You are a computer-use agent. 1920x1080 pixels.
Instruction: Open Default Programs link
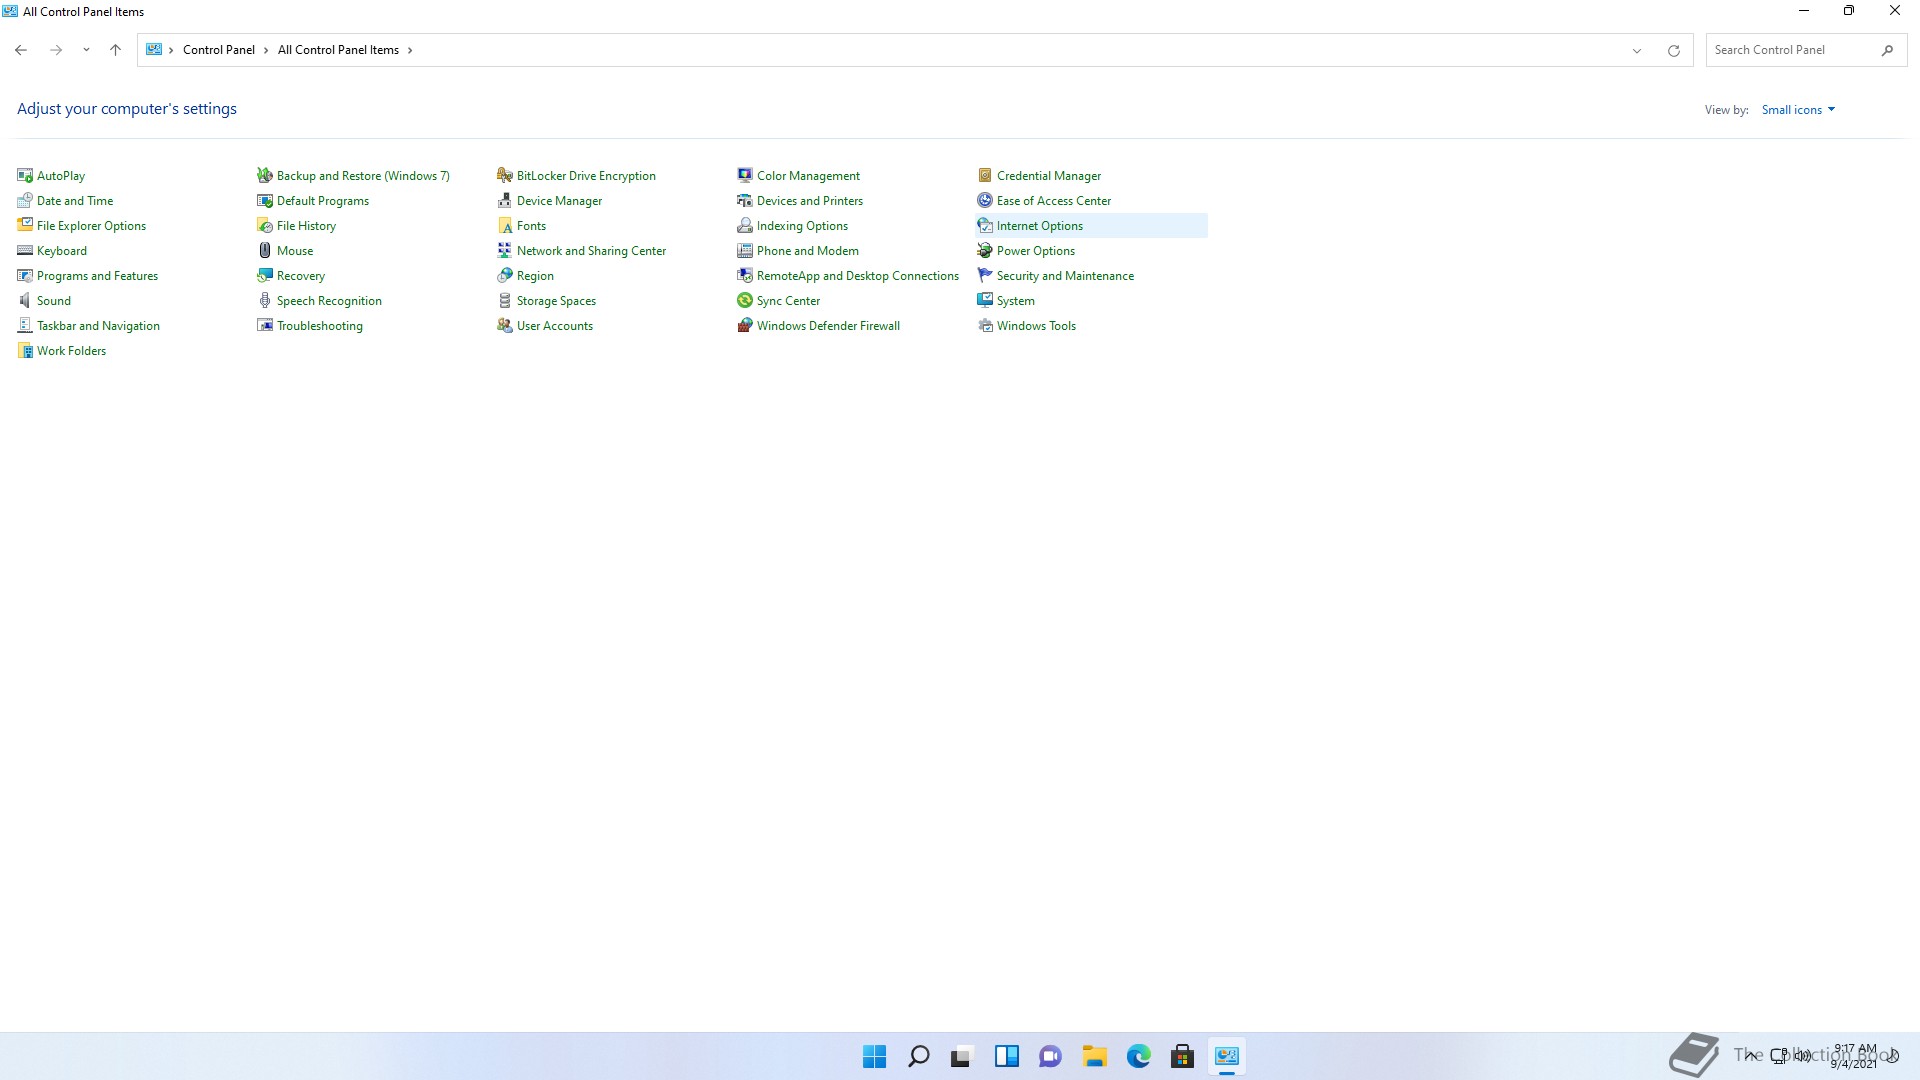tap(323, 200)
